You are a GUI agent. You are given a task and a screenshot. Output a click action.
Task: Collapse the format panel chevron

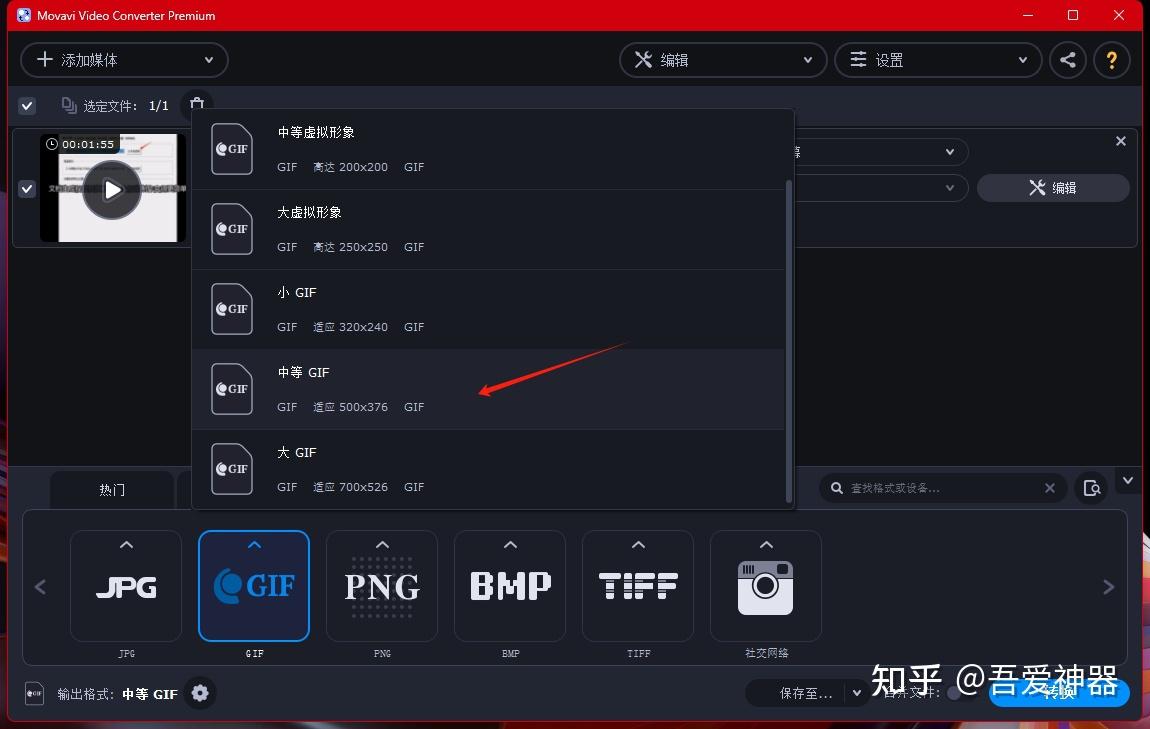[x=1128, y=481]
